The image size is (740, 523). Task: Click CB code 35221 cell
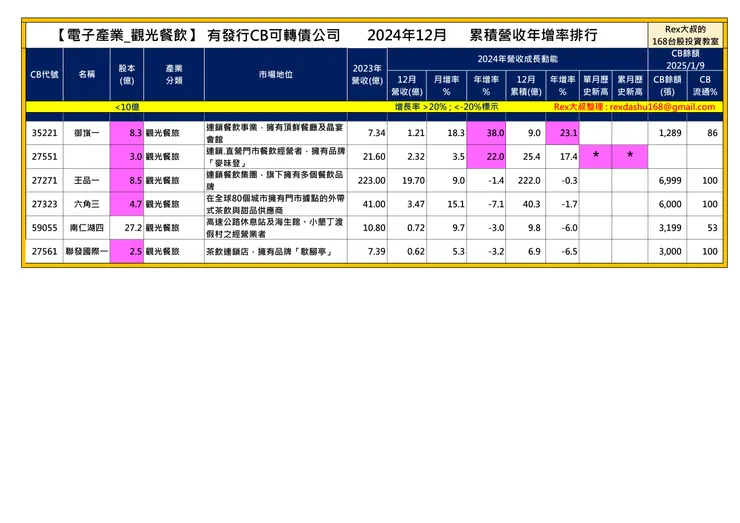point(44,133)
